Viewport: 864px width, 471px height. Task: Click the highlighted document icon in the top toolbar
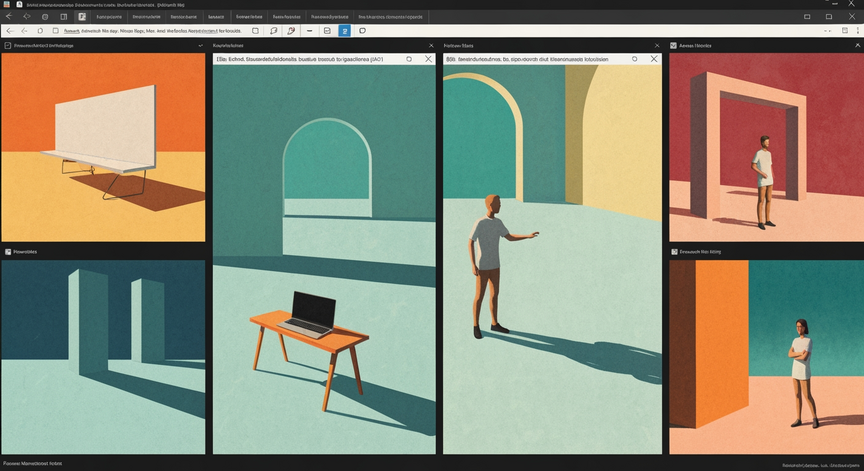click(82, 17)
